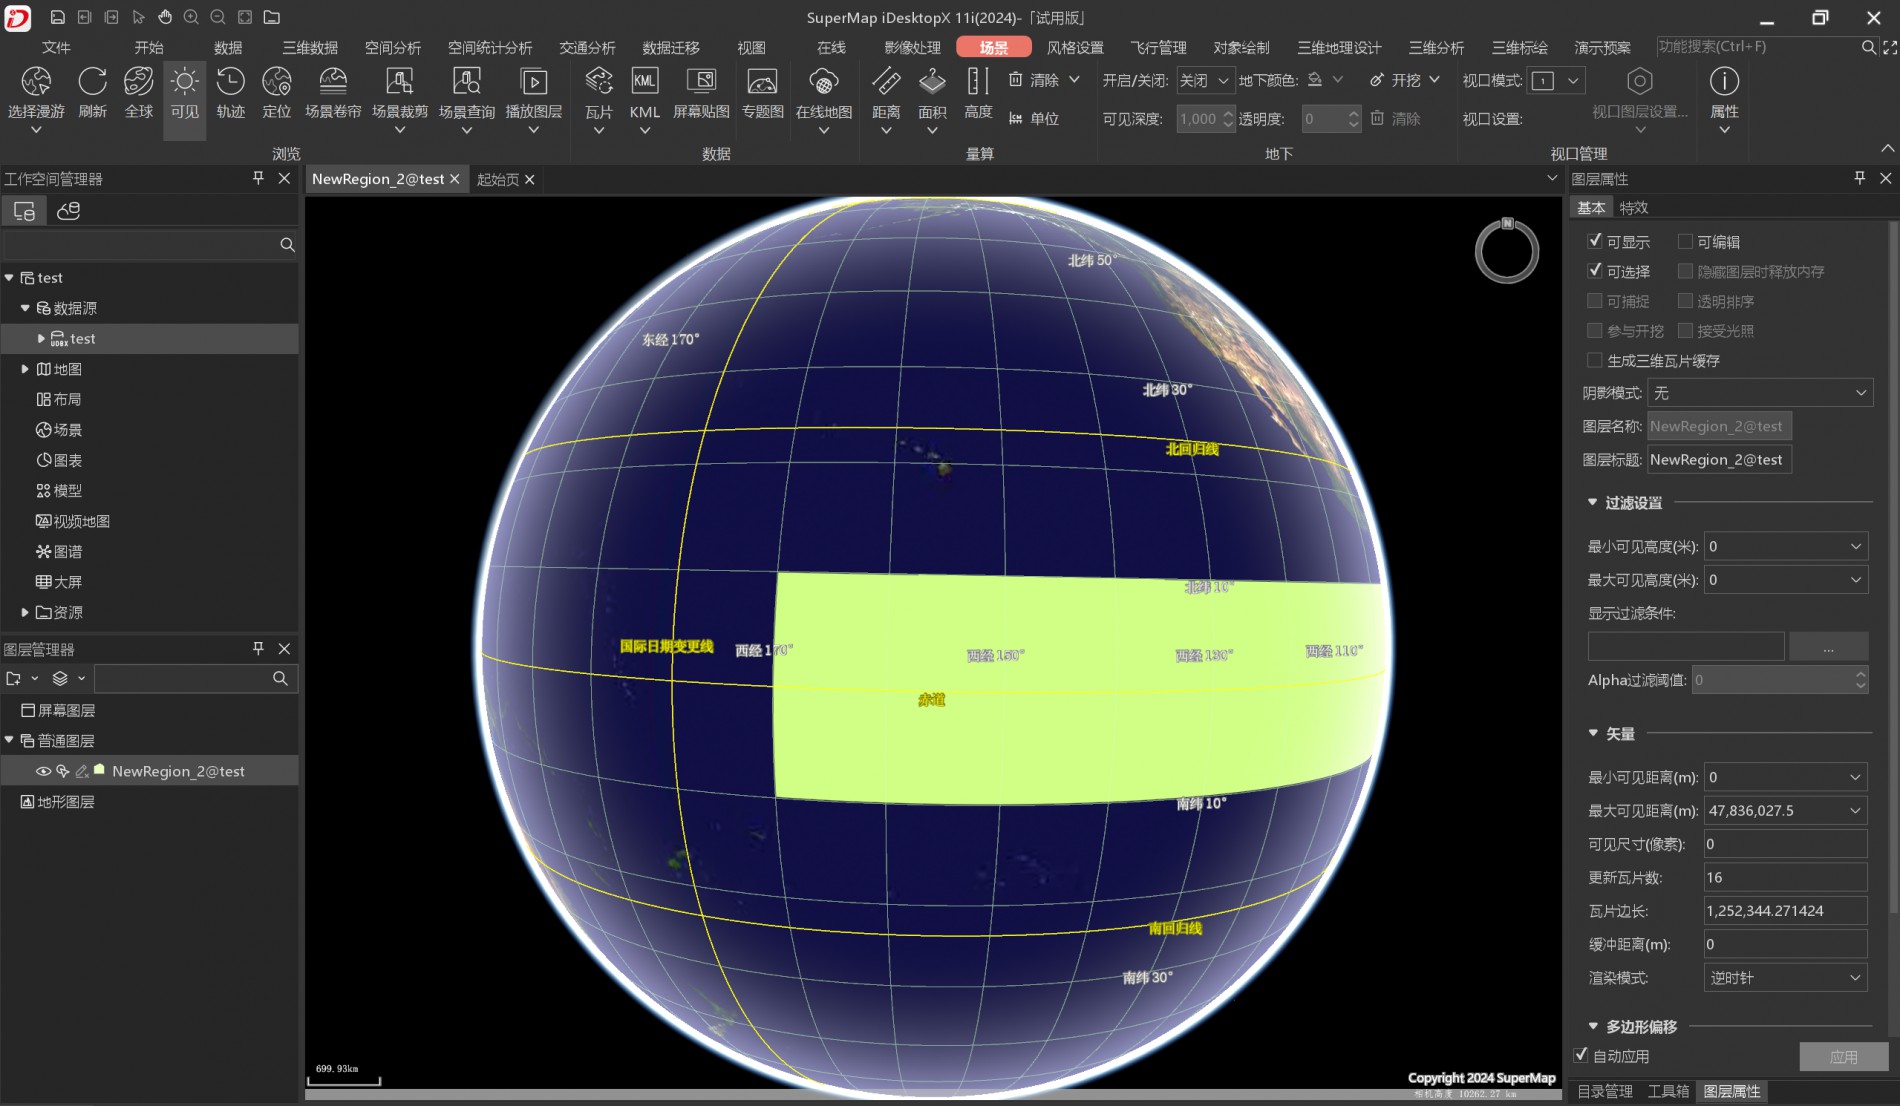Close the NewRegion_2@test document tab

[454, 179]
